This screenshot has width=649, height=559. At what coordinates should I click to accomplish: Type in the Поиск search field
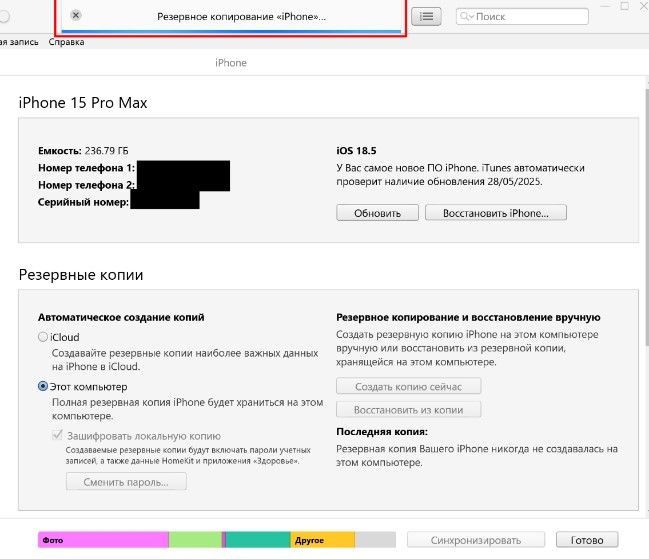click(x=510, y=17)
